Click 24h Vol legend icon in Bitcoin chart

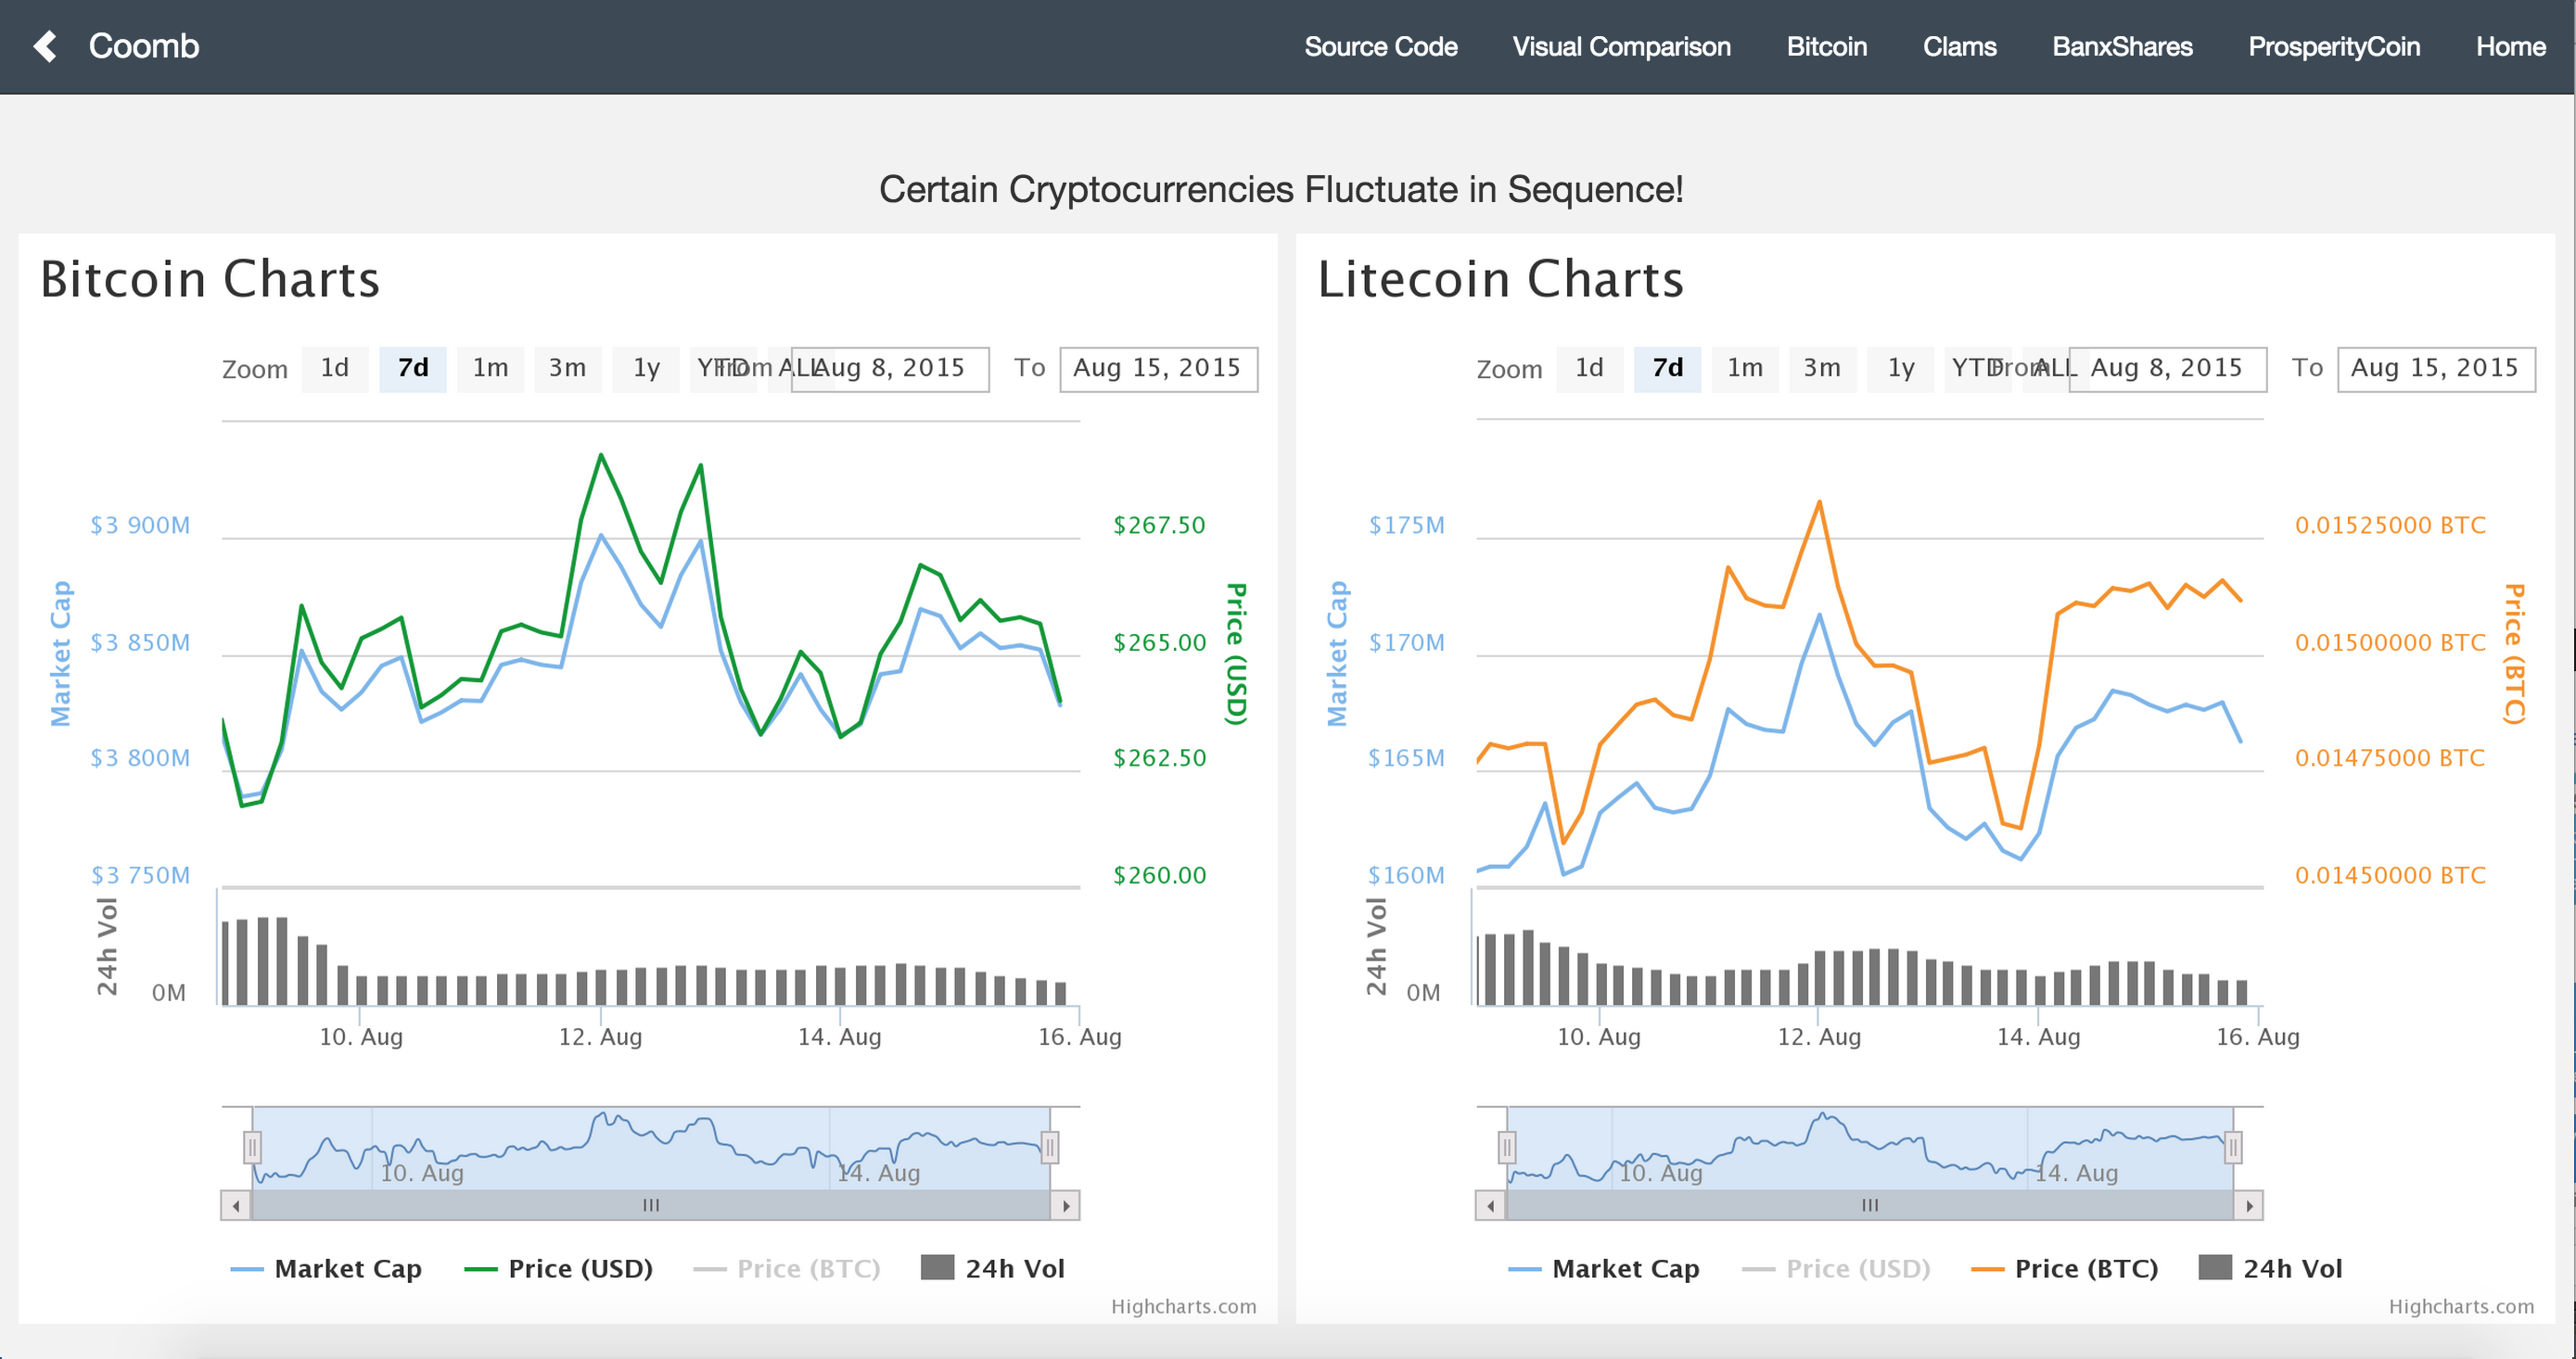pos(937,1267)
